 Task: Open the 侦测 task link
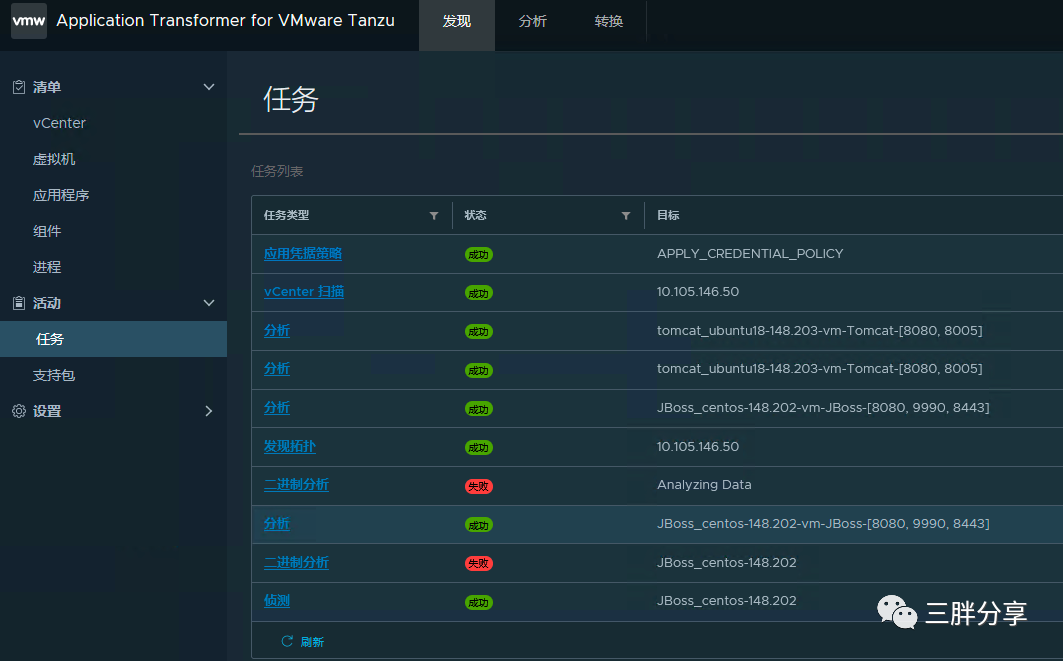point(277,601)
